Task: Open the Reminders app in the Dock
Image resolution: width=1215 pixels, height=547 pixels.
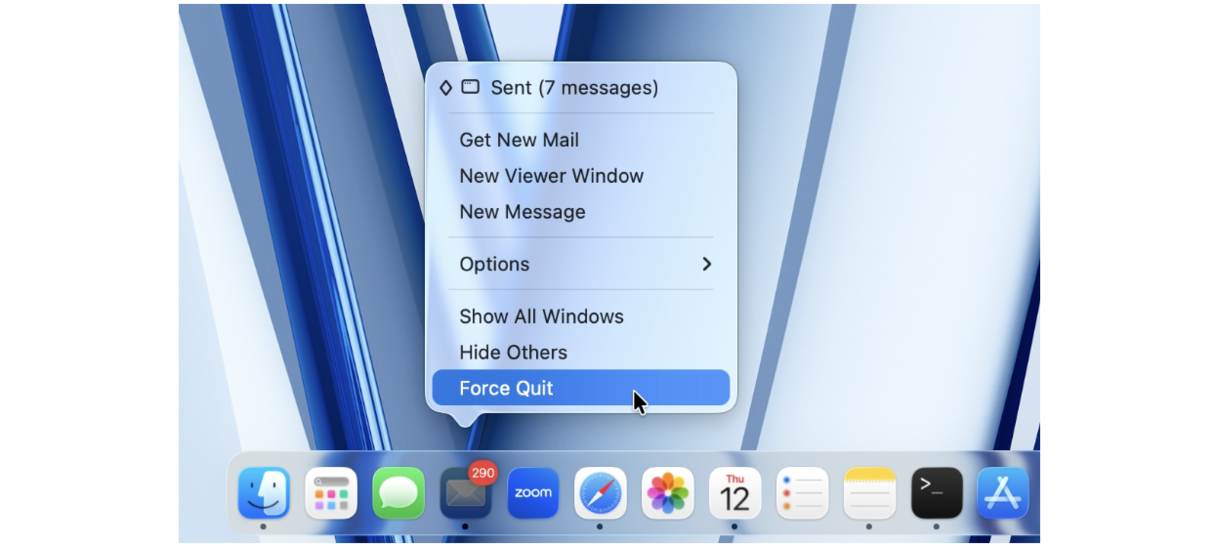Action: coord(802,493)
